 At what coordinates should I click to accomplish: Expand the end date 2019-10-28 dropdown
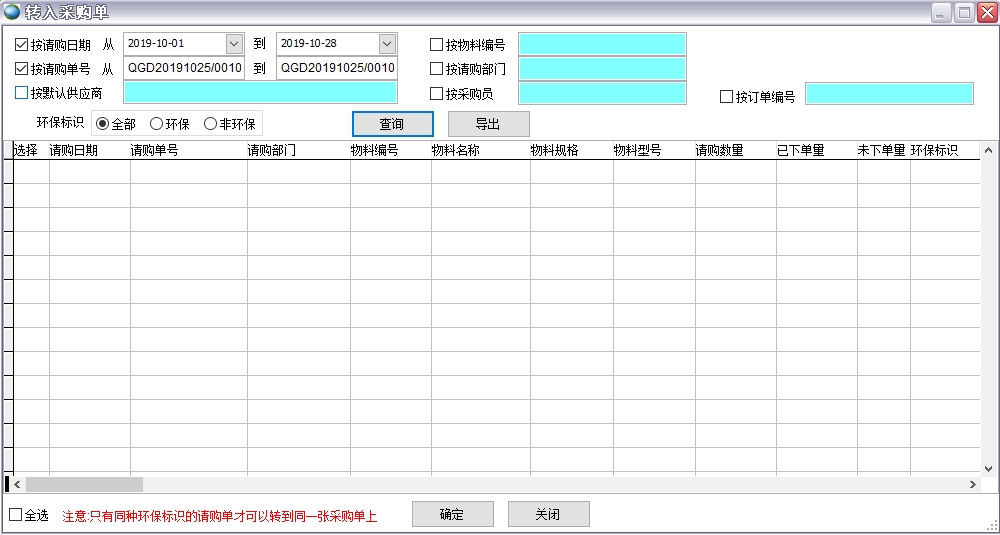pyautogui.click(x=387, y=44)
